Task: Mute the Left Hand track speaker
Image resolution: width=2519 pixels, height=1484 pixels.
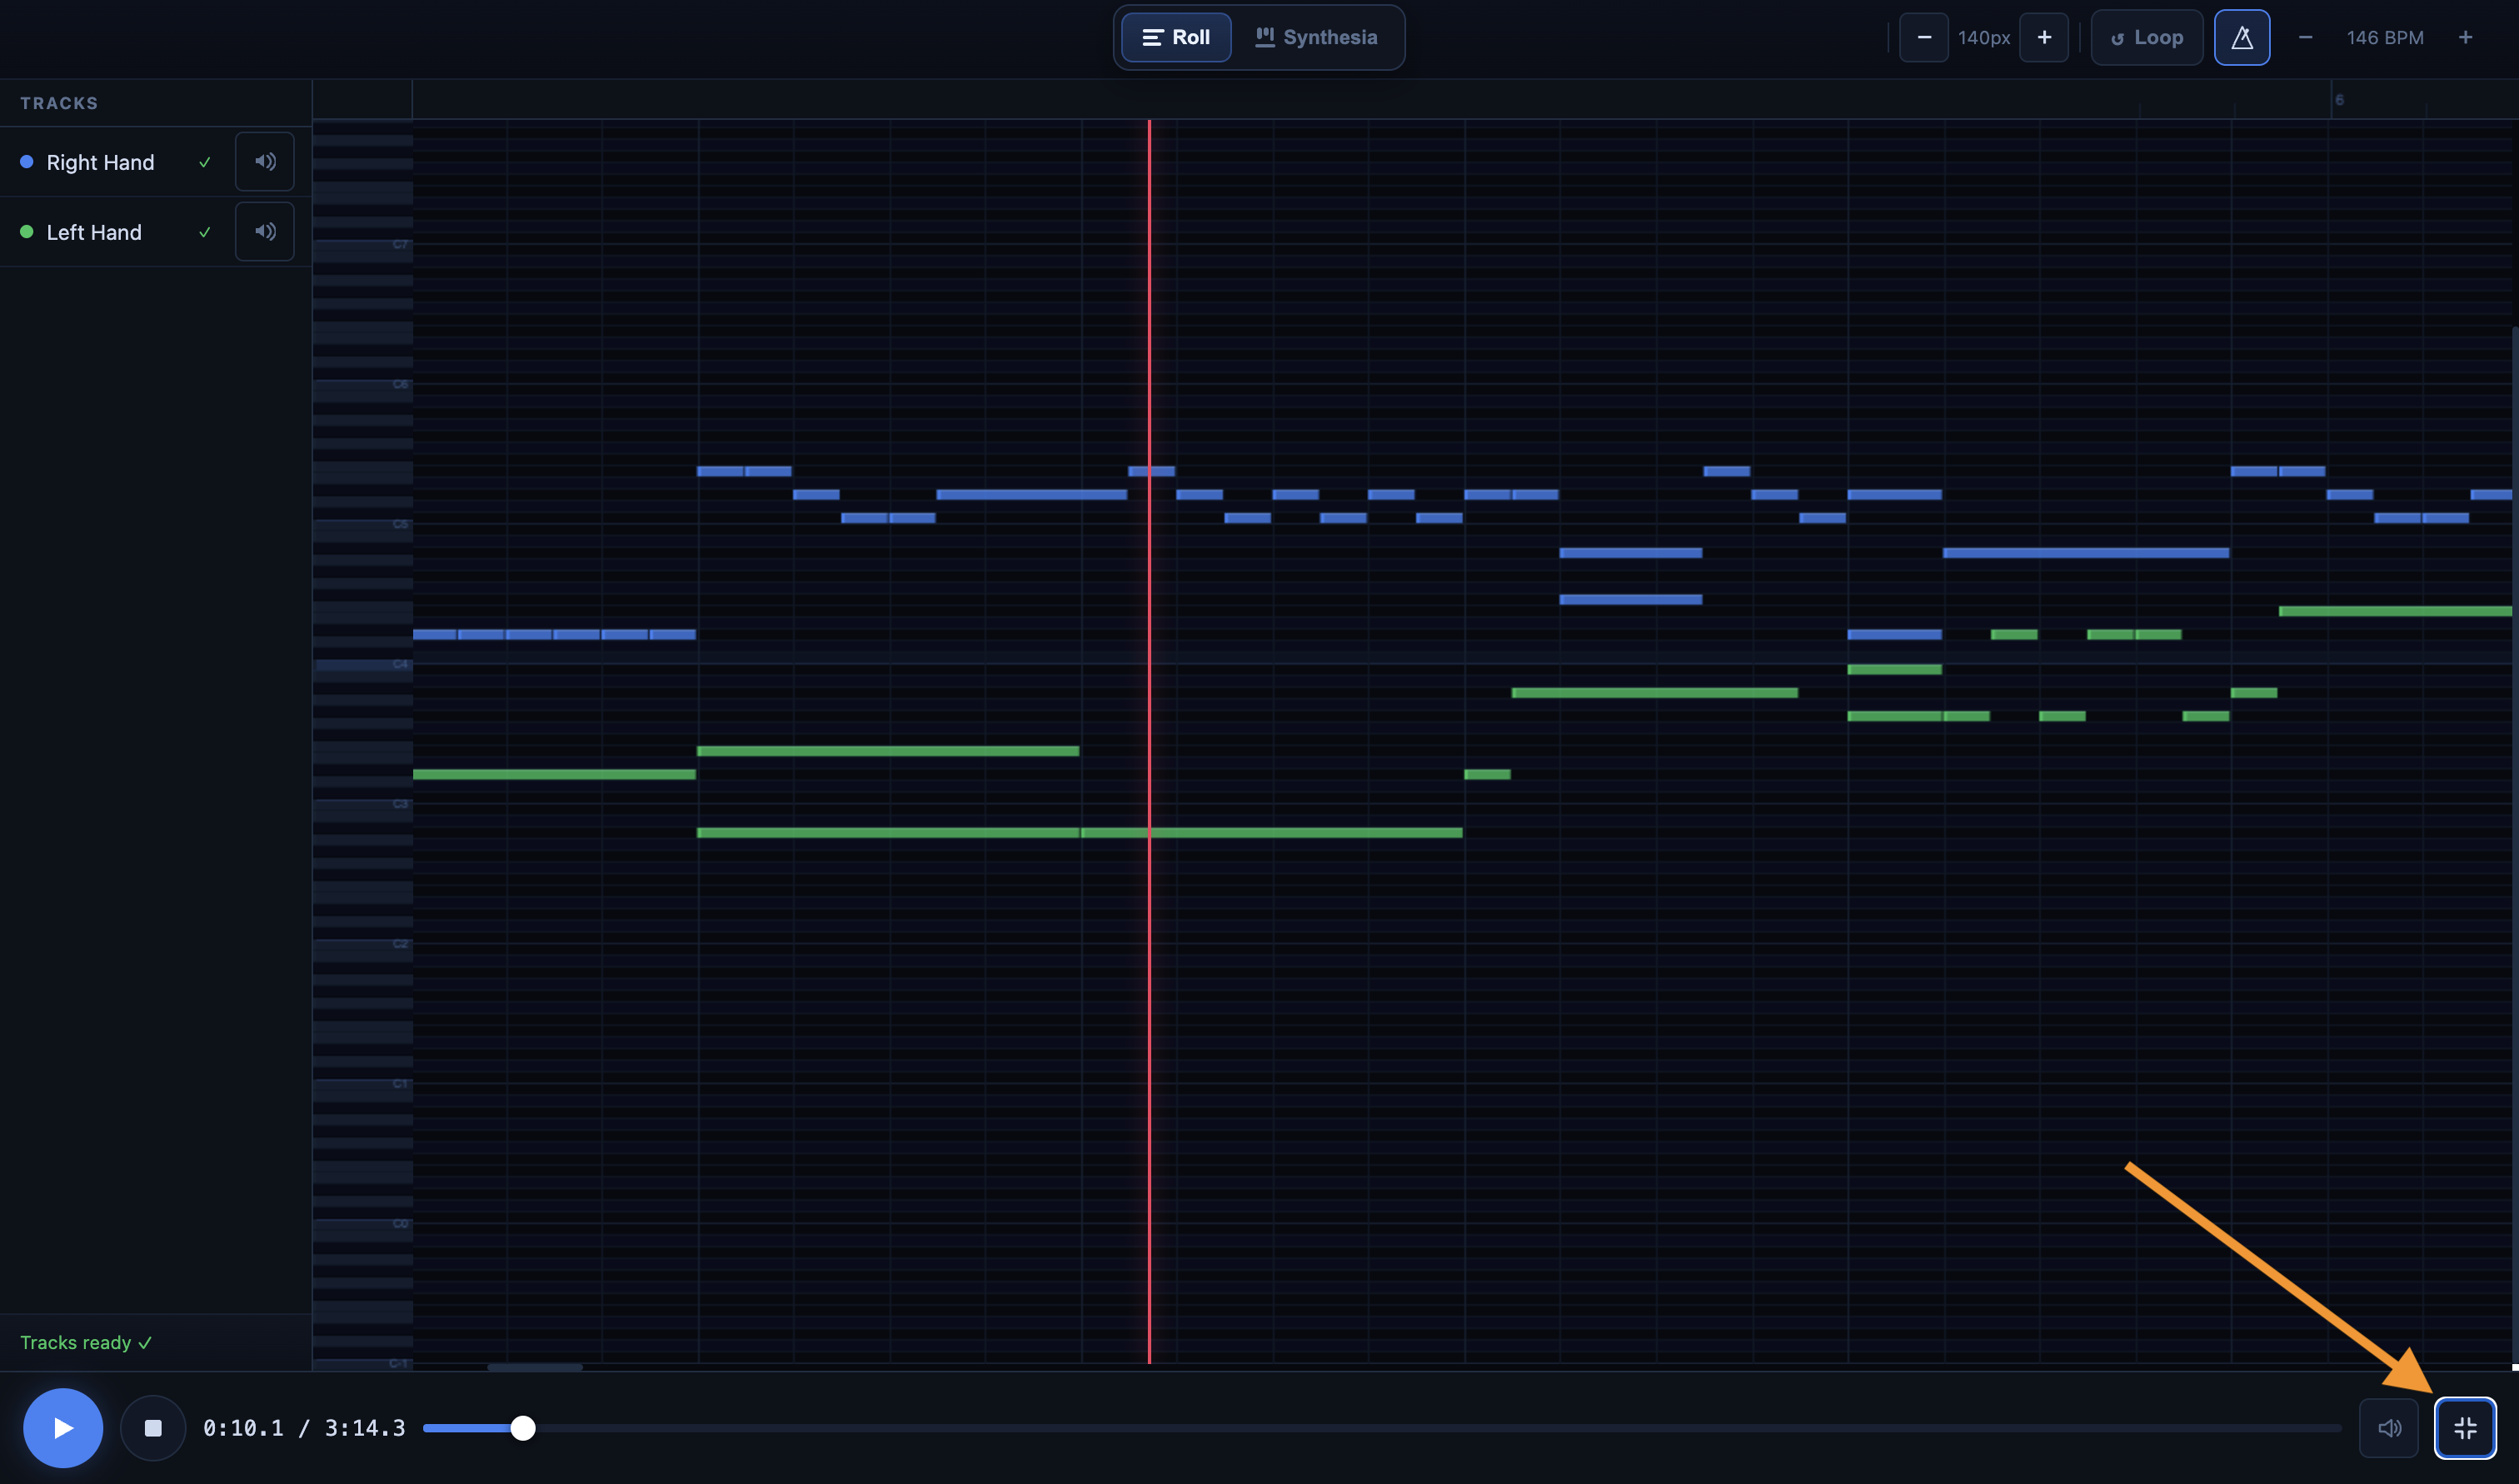Action: pos(264,232)
